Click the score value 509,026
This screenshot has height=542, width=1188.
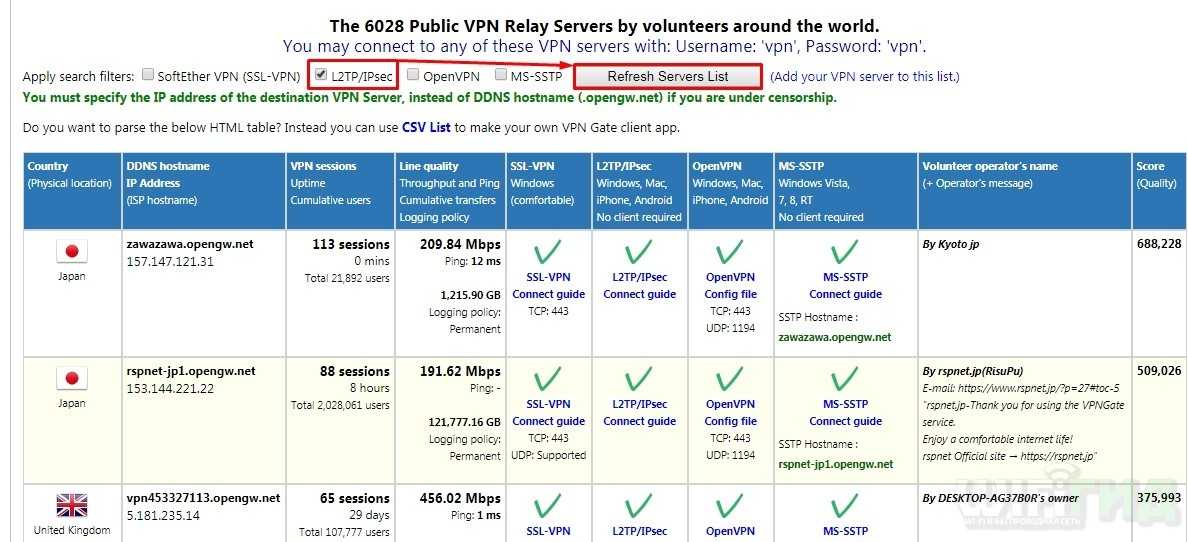1159,371
